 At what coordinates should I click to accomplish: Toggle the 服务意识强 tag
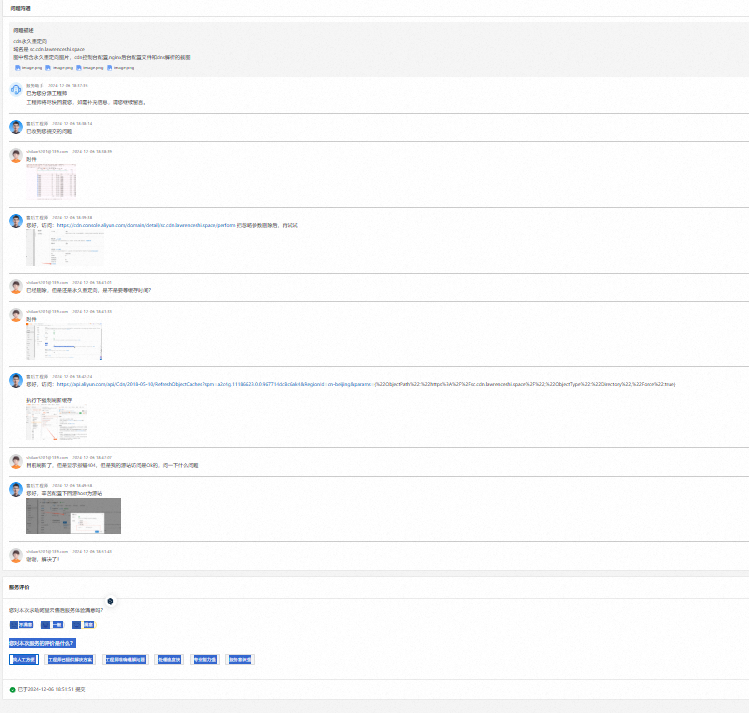tap(240, 660)
